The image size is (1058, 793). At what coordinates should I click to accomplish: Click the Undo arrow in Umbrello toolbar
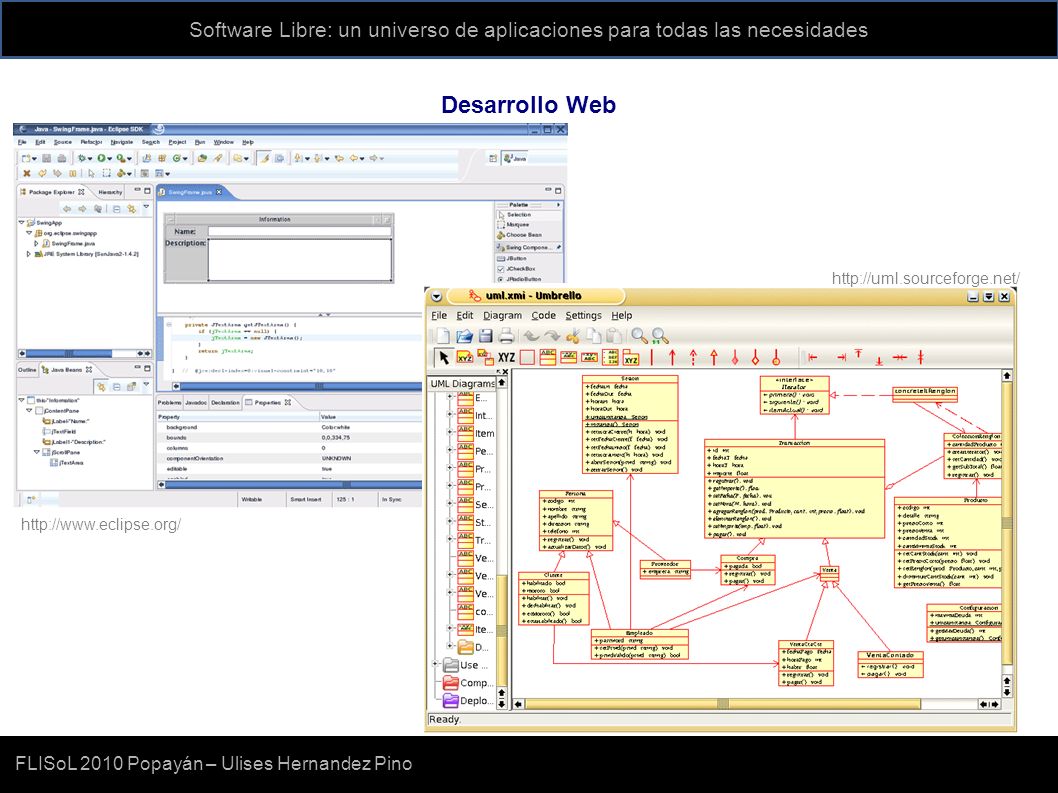[532, 335]
